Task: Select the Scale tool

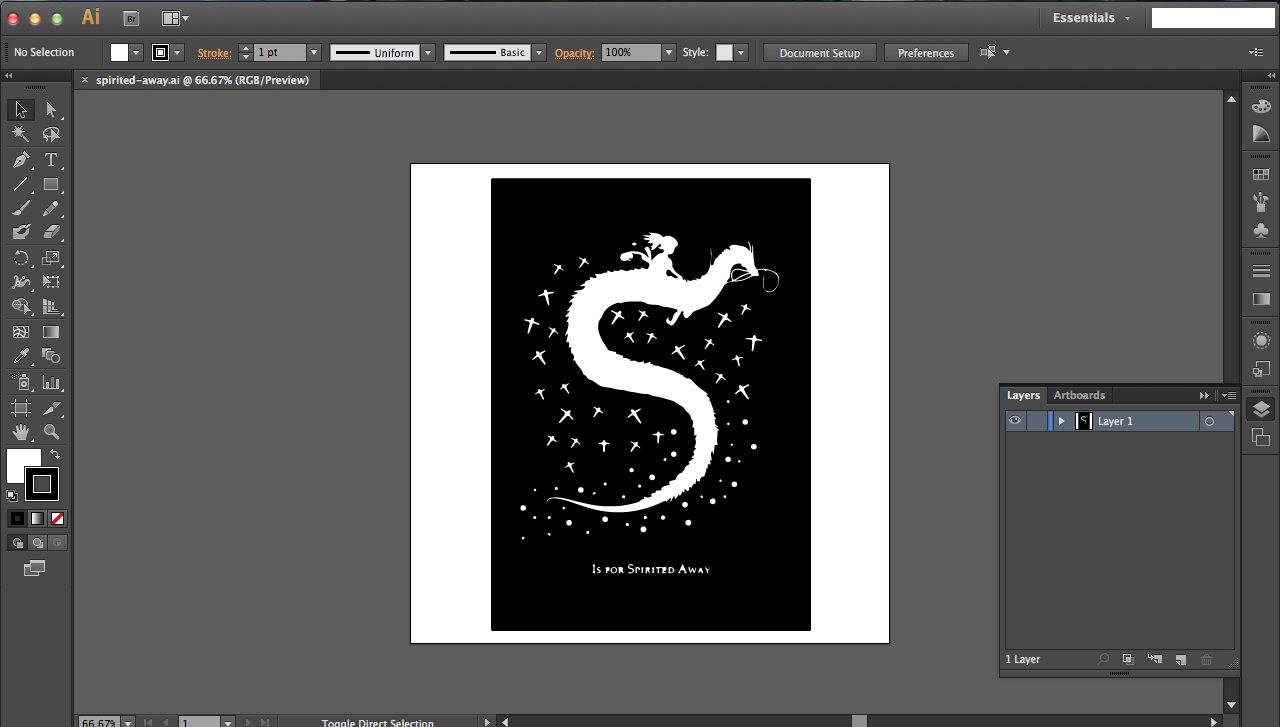Action: [51, 258]
